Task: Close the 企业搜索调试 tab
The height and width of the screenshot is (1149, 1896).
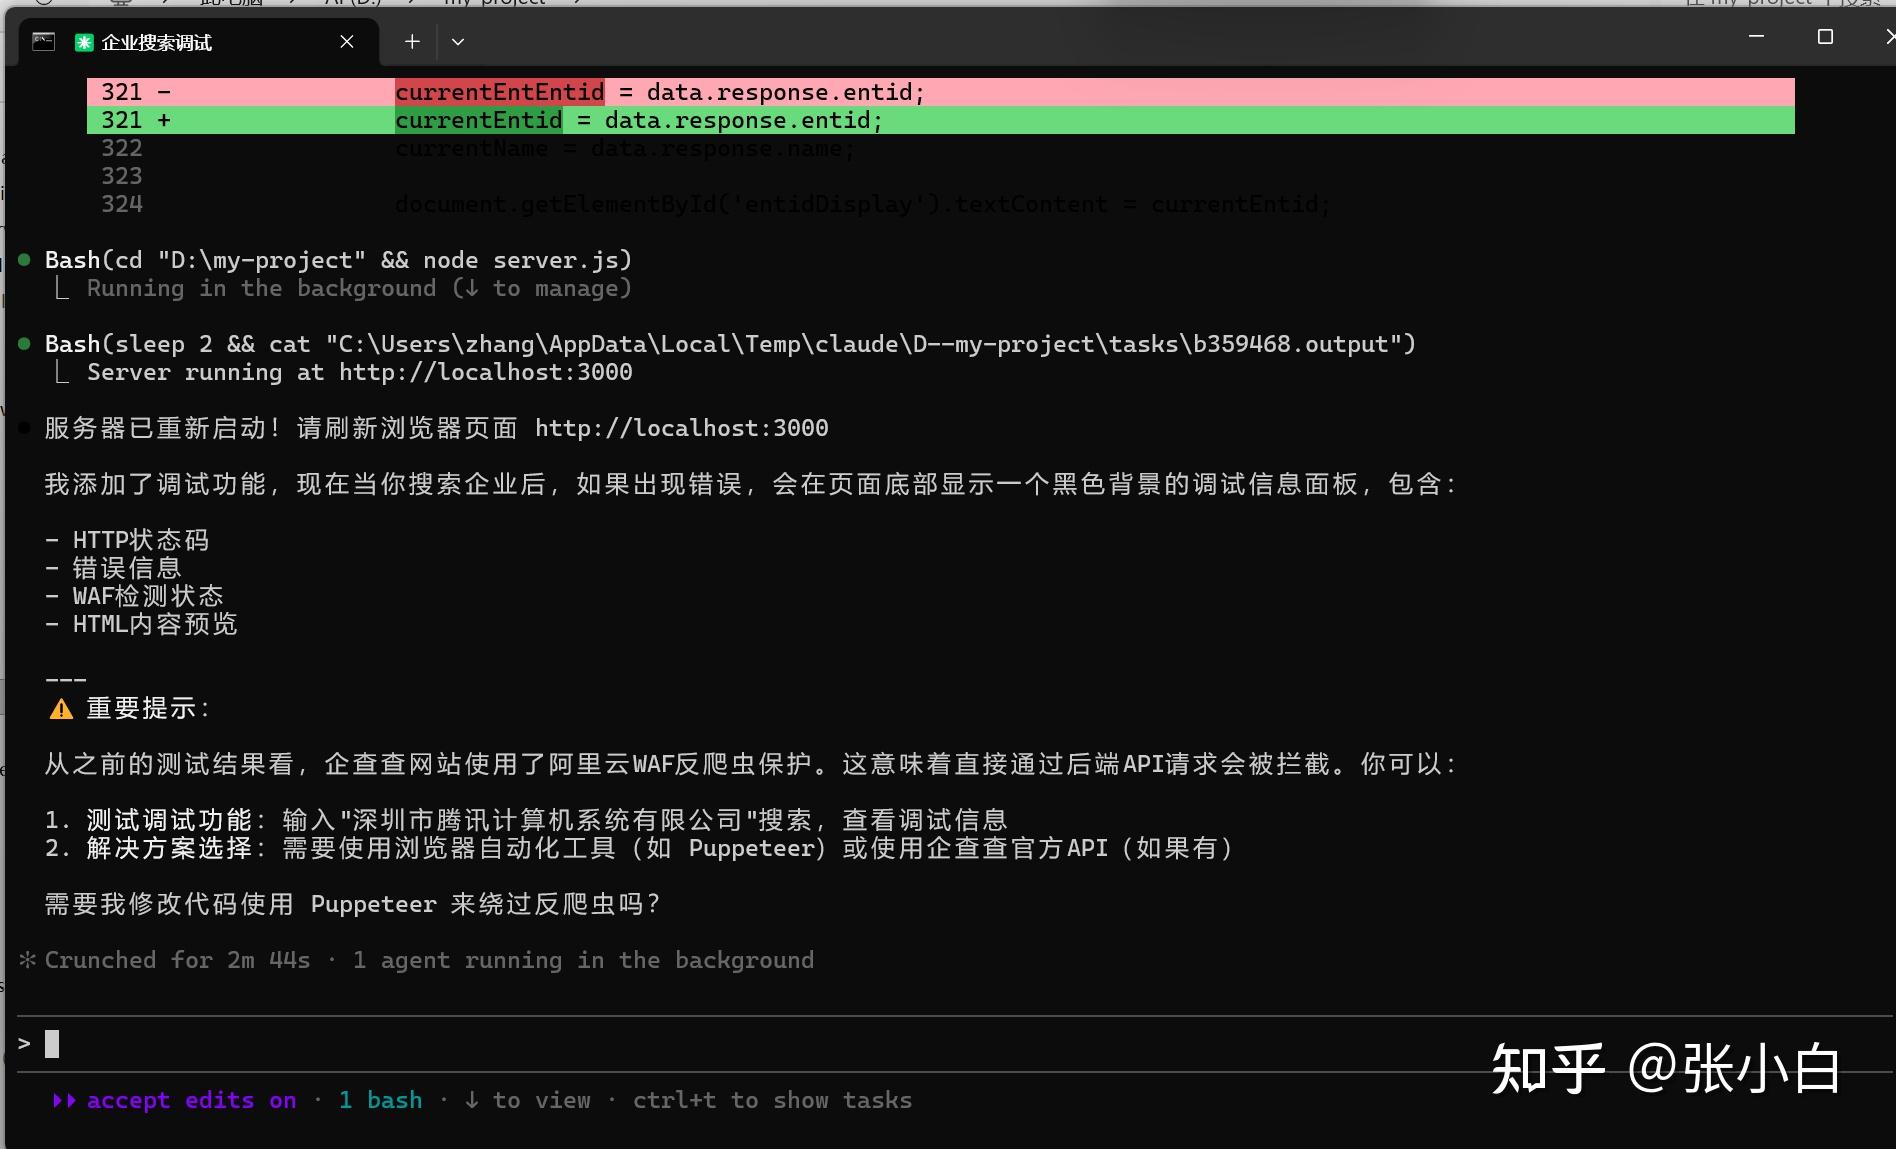Action: (x=346, y=42)
